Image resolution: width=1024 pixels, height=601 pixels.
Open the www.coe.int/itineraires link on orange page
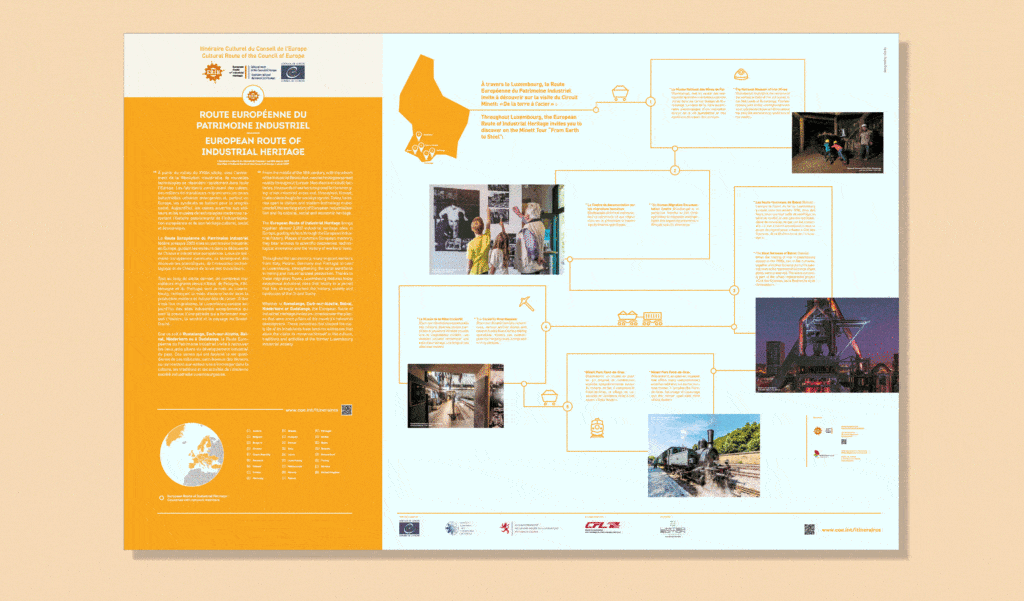312,410
